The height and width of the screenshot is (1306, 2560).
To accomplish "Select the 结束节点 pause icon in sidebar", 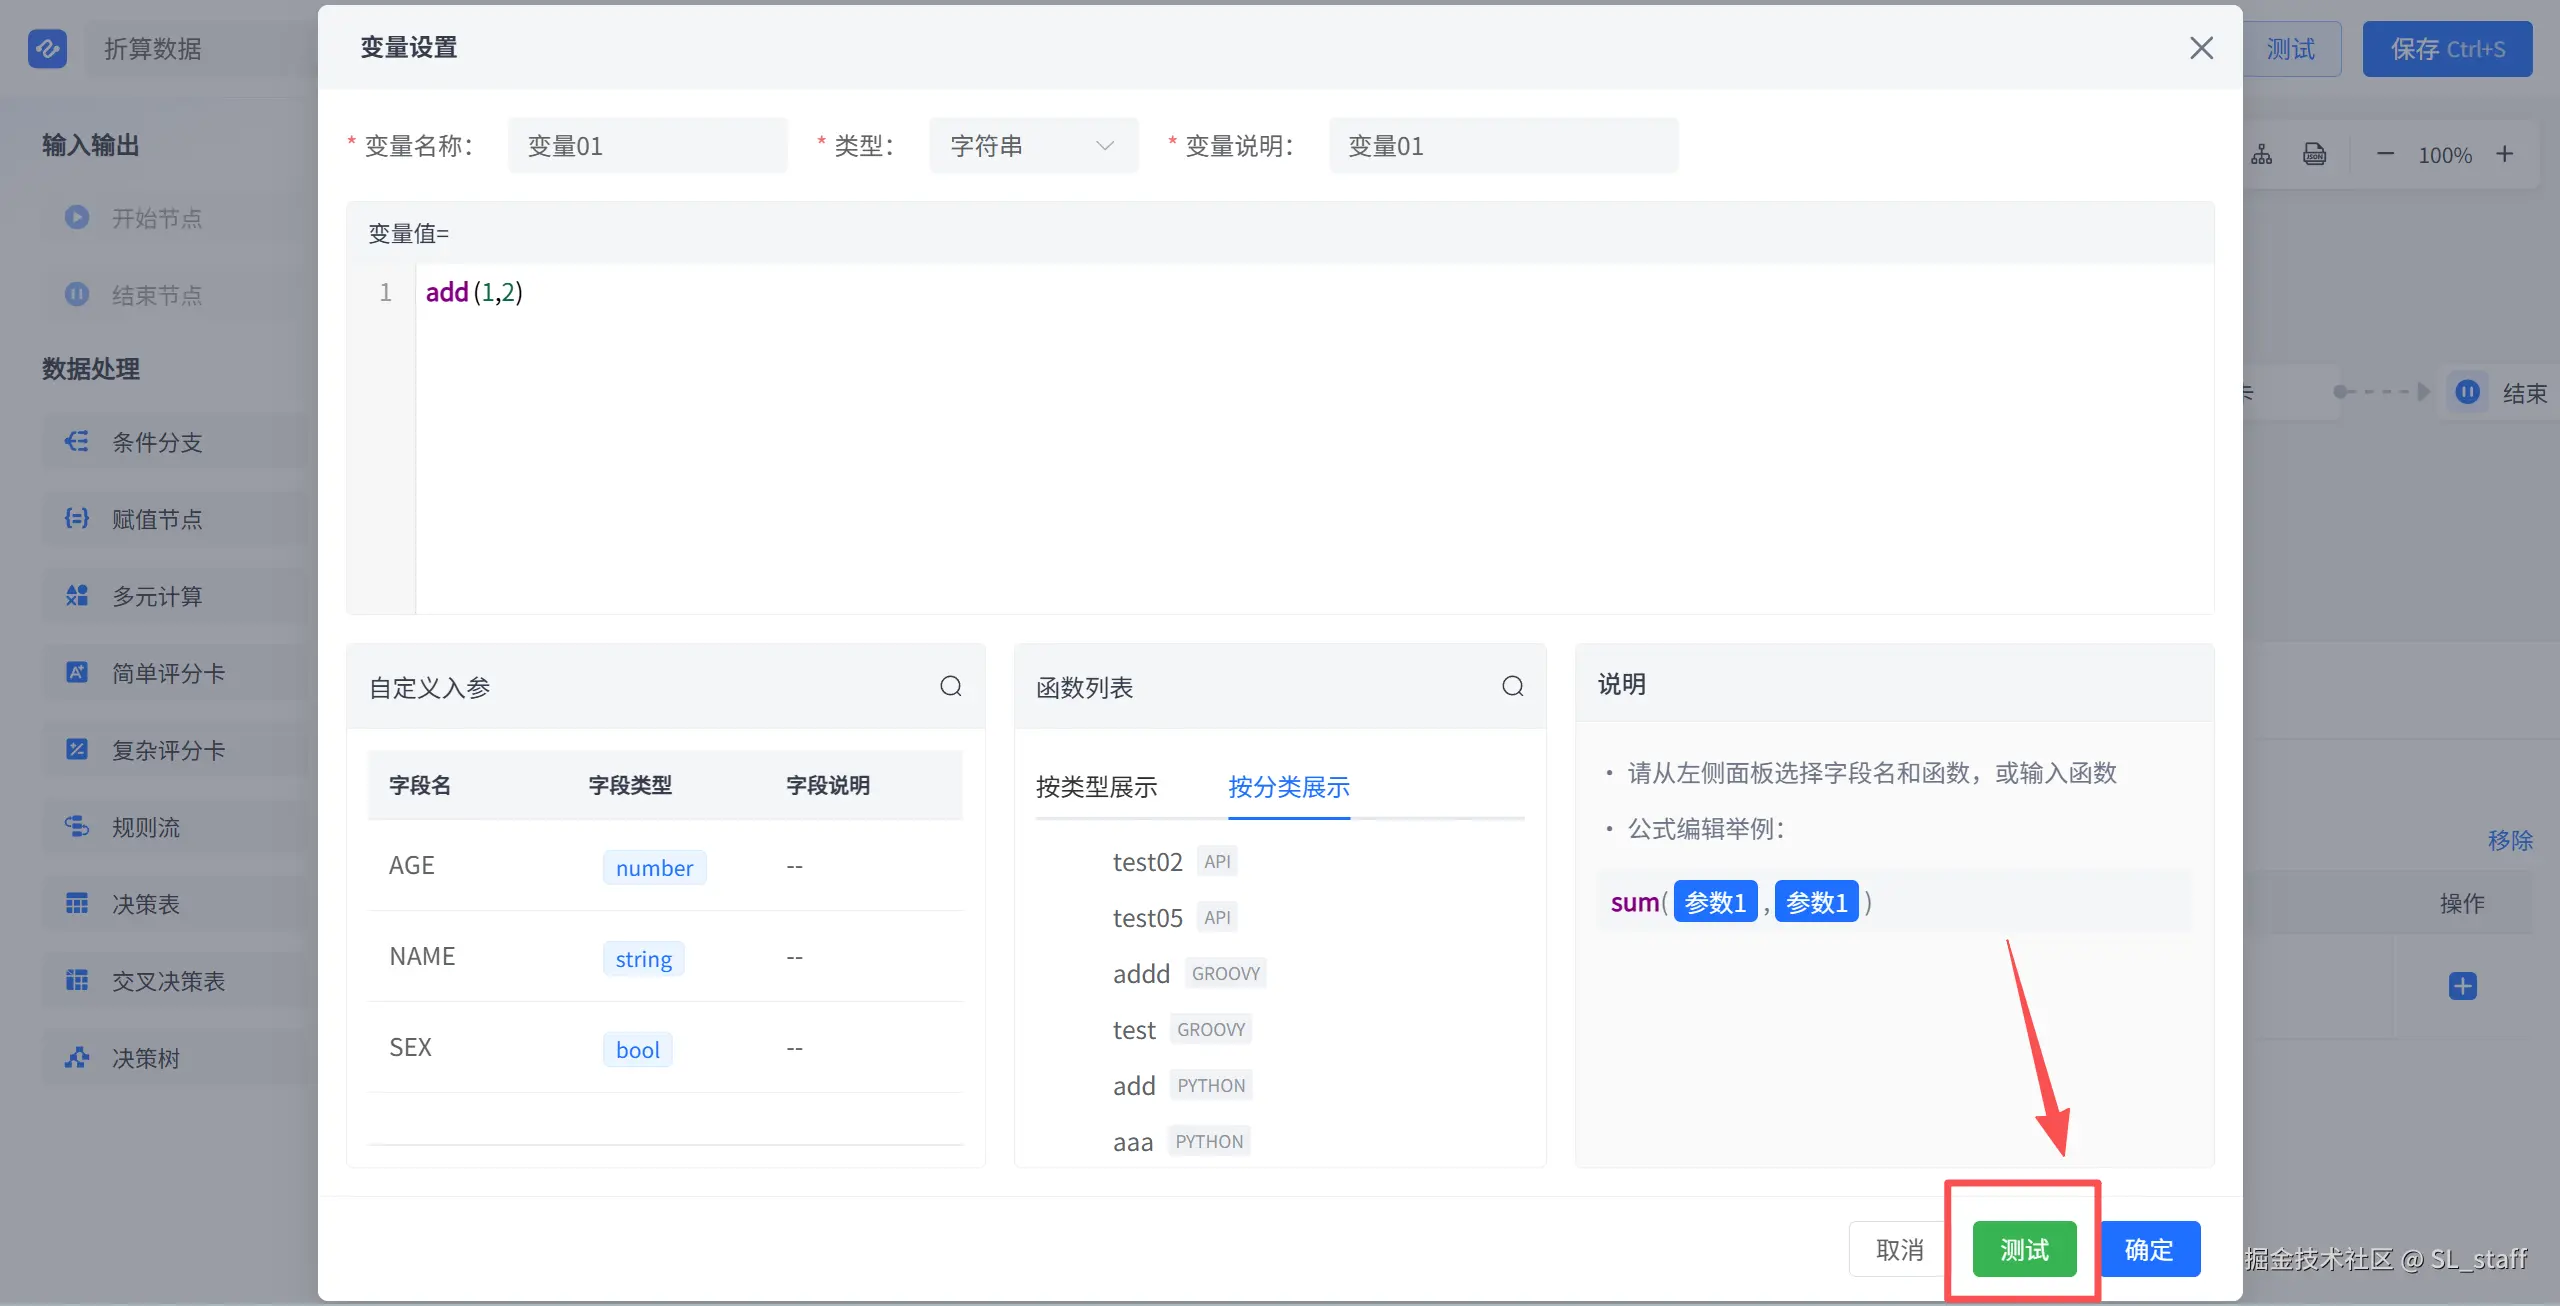I will (77, 294).
